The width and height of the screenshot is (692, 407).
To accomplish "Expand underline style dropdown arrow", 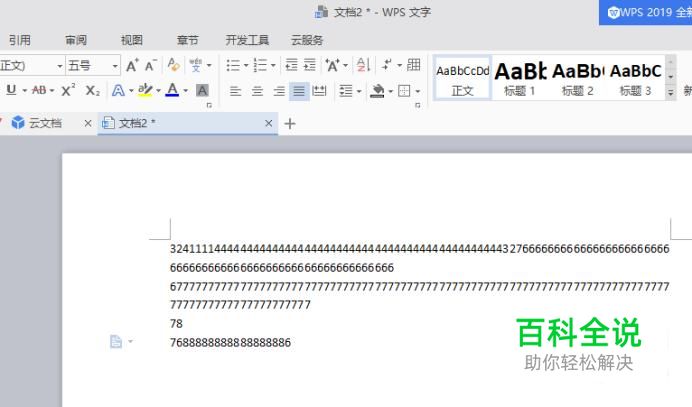I will [x=24, y=91].
